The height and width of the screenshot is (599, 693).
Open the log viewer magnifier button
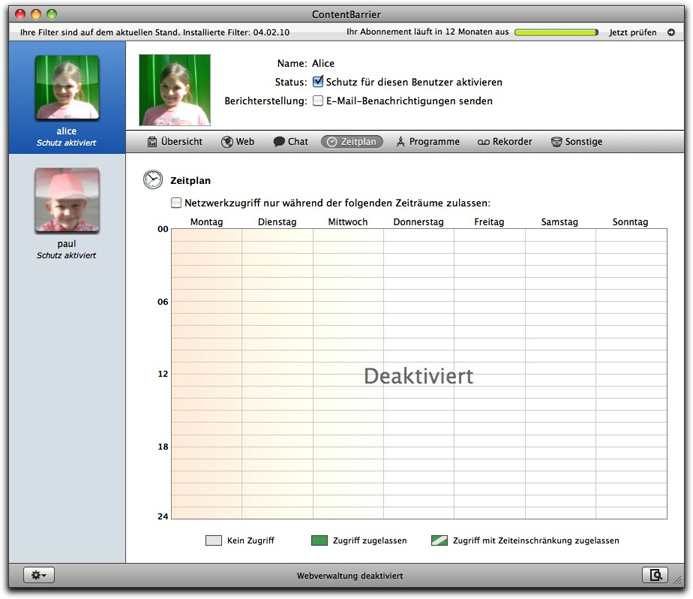[655, 575]
